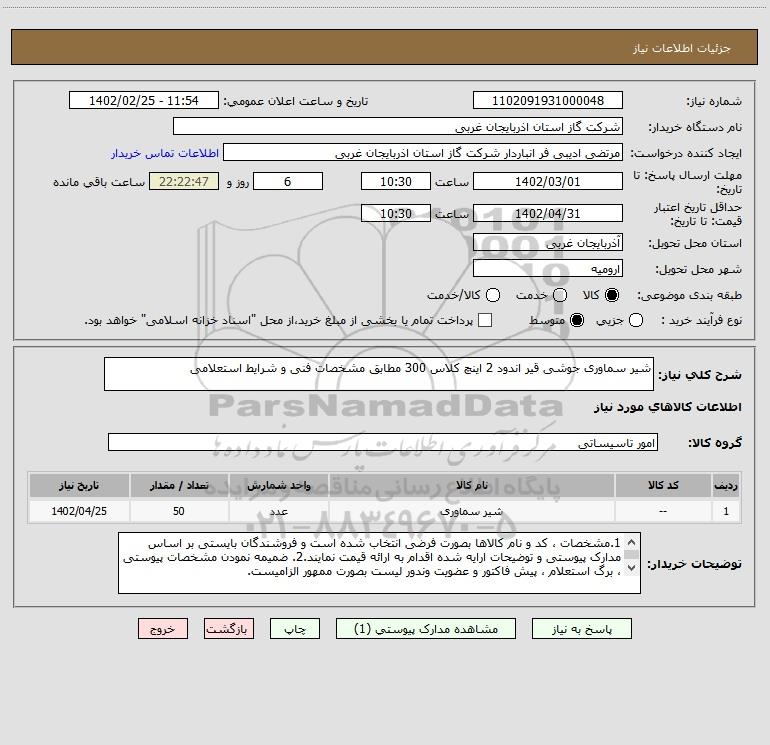Screen dimensions: 770x745
Task: Click the تاریخ نیاز column header
Action: click(79, 485)
